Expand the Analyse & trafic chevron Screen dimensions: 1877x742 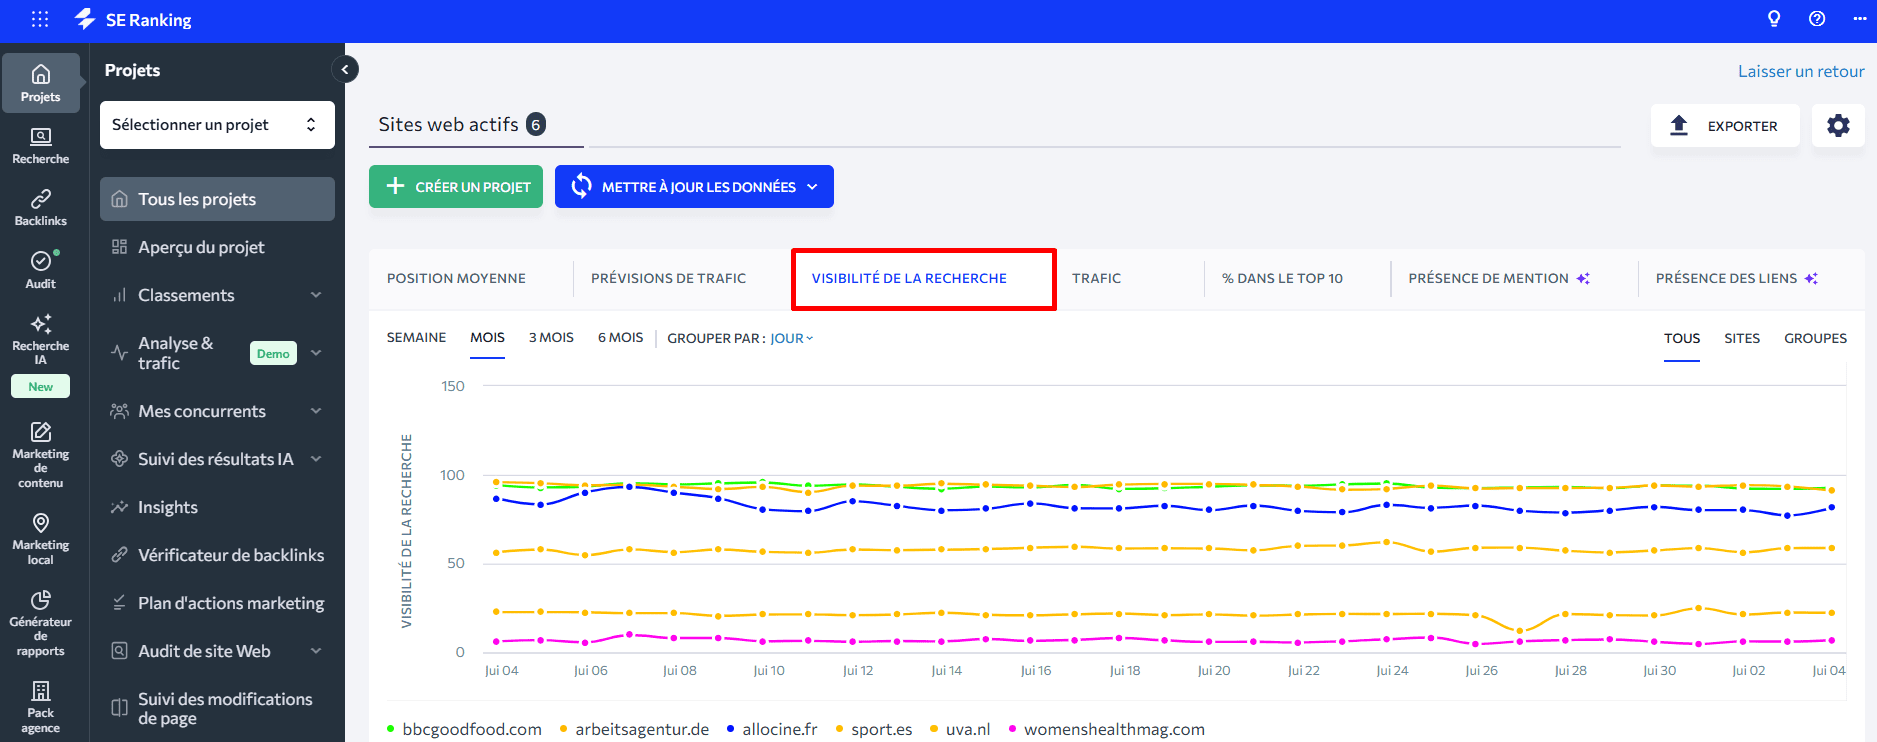(x=316, y=353)
